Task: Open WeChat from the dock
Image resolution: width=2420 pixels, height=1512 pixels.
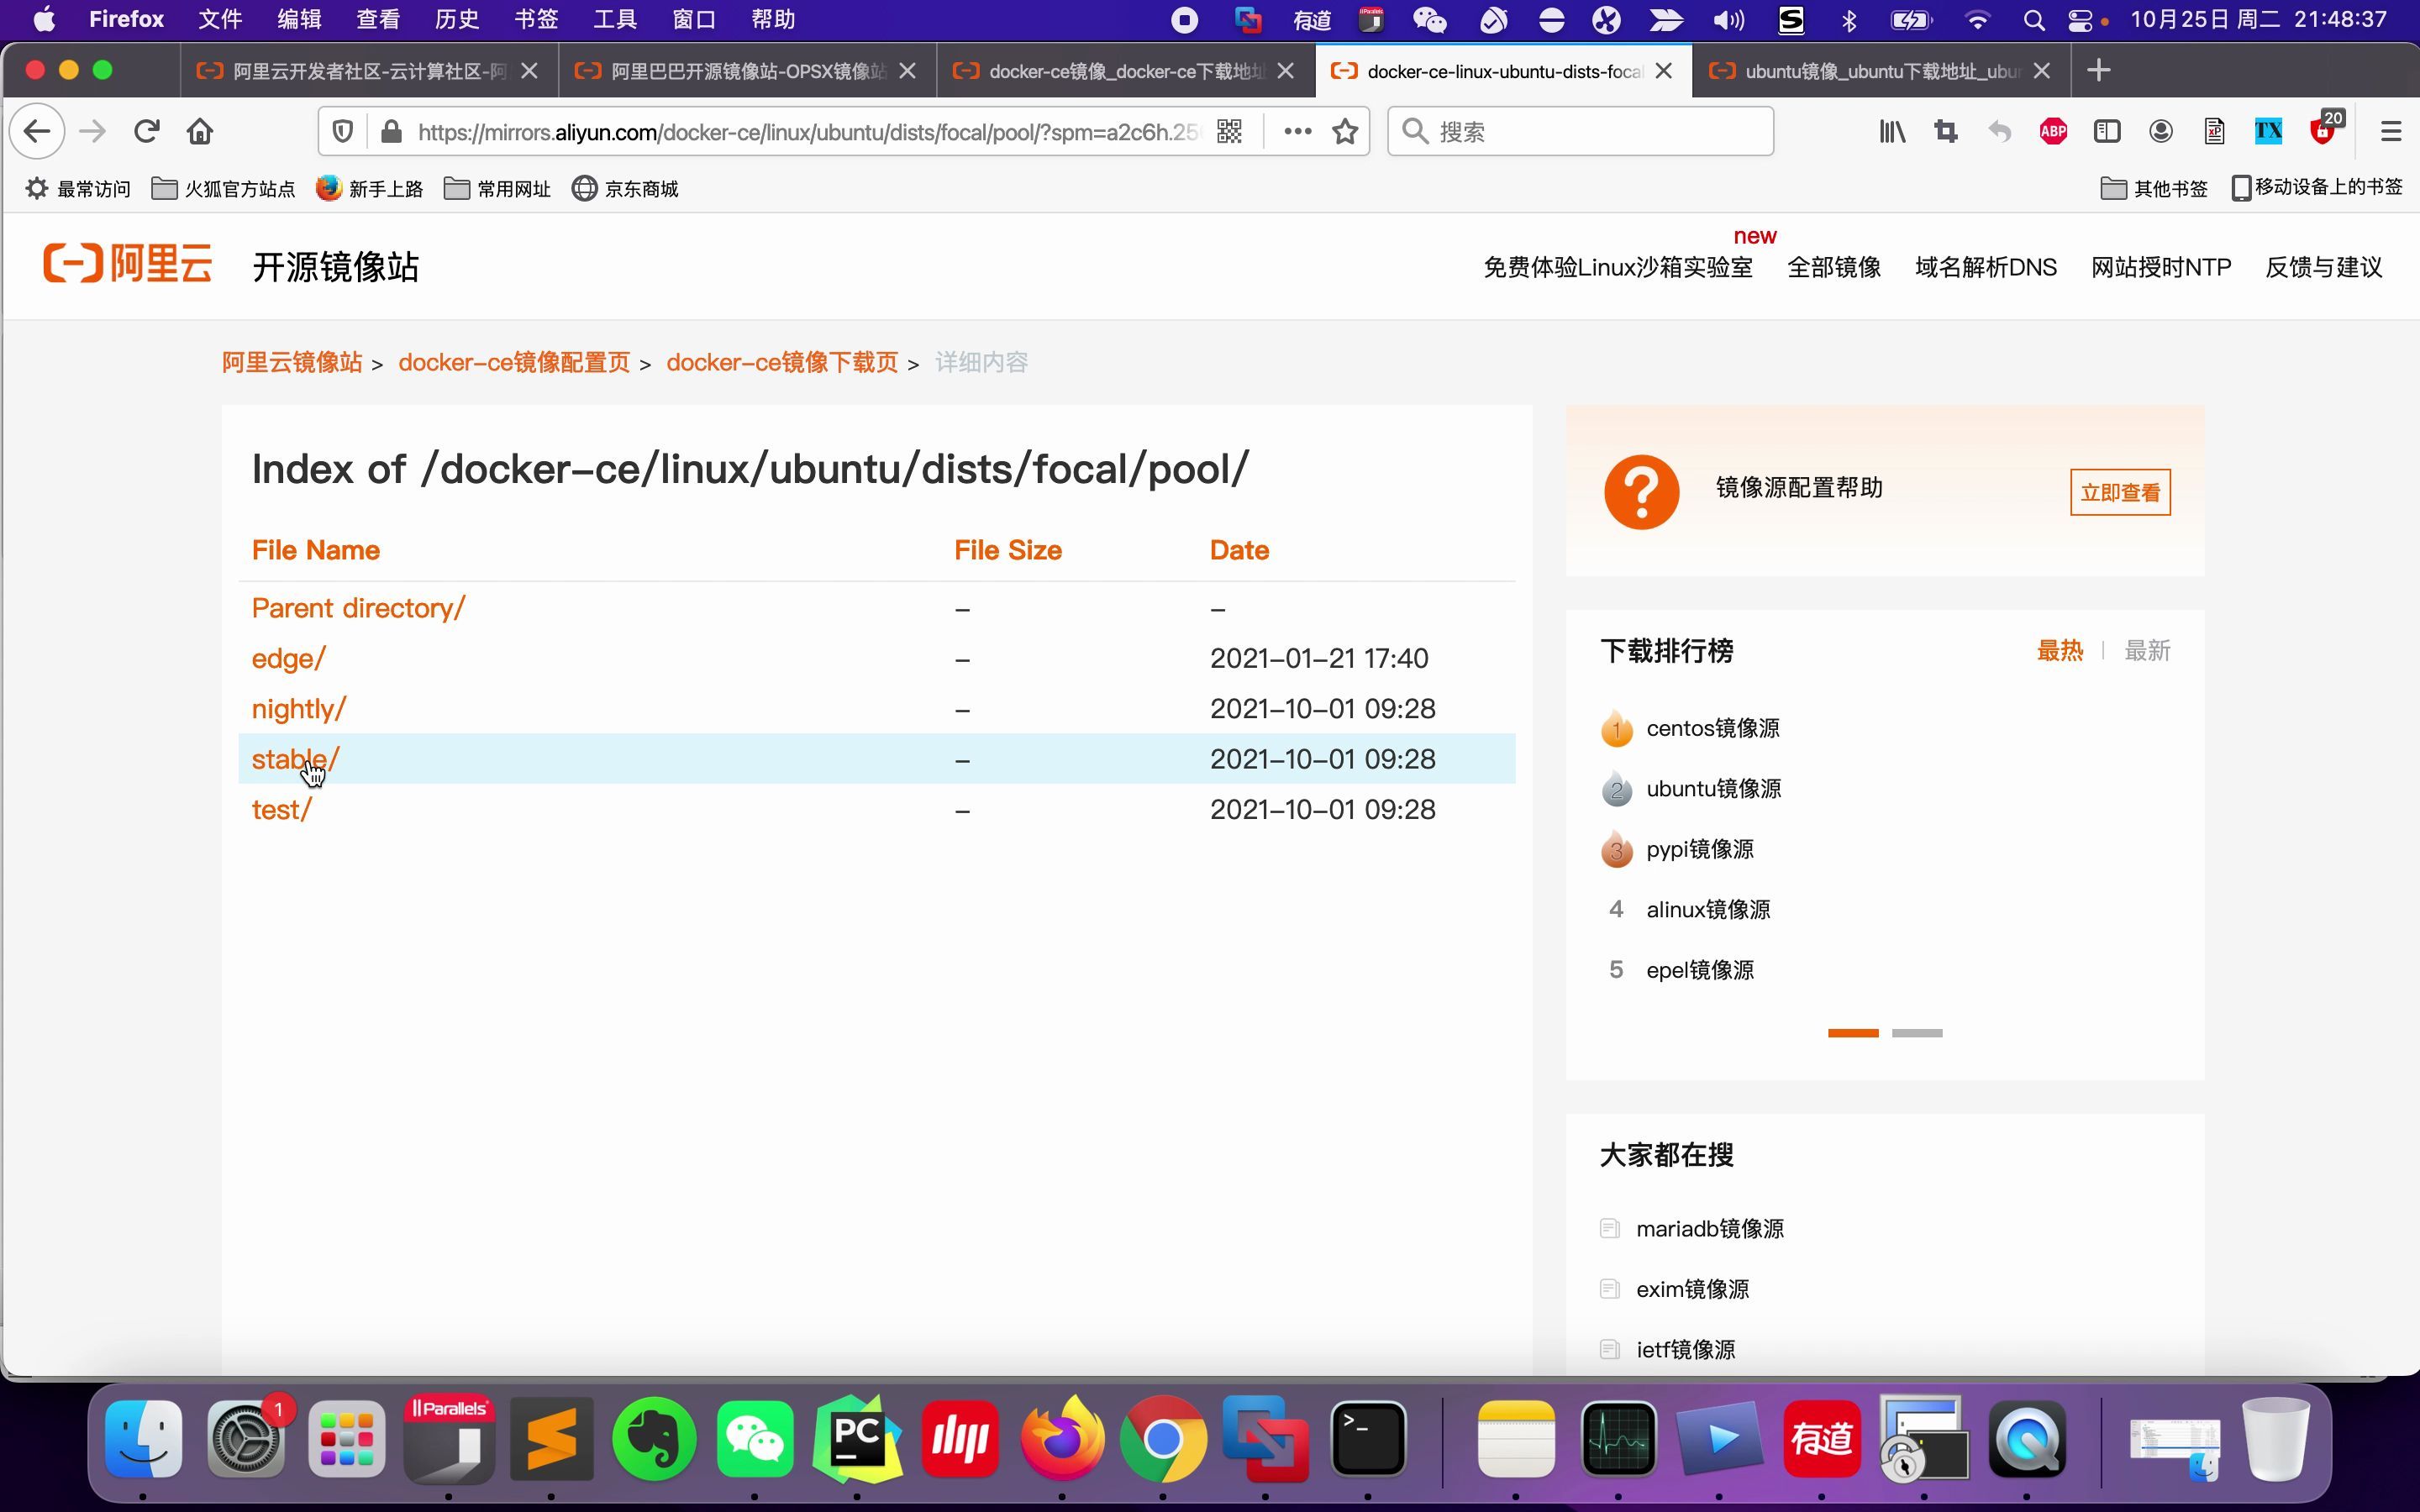Action: [755, 1438]
